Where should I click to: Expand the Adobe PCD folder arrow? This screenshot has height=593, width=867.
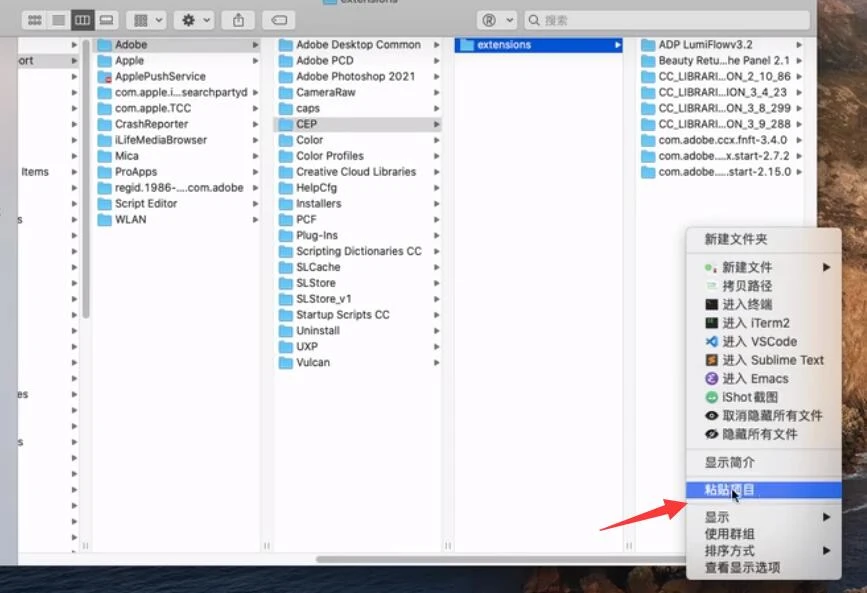coord(437,61)
